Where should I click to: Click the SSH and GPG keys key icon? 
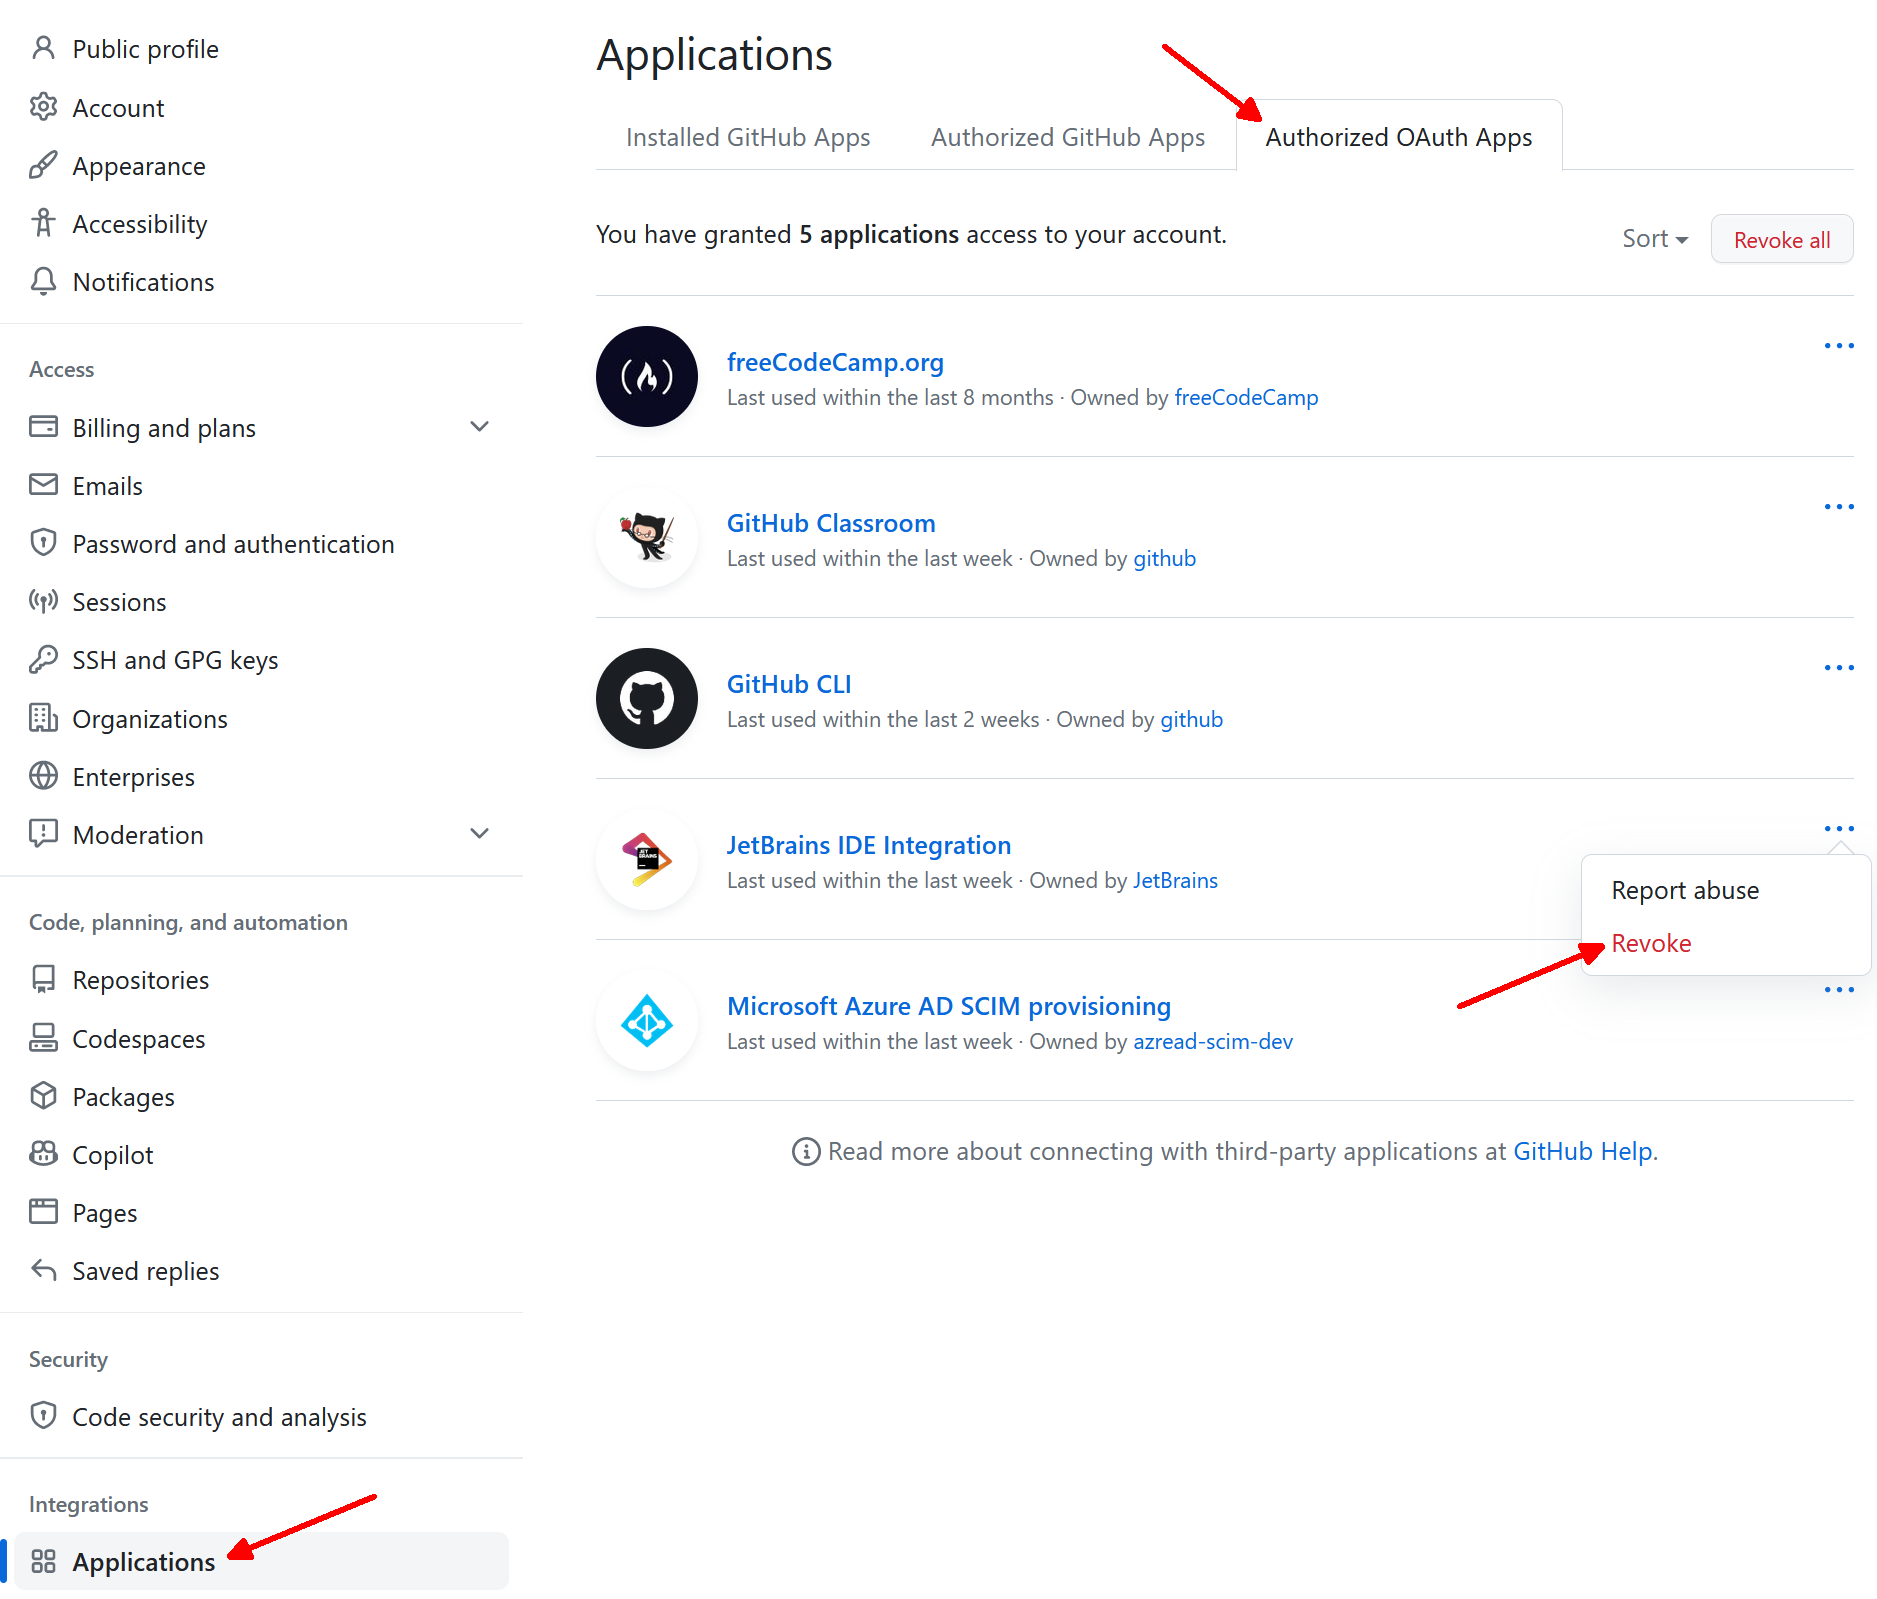[x=43, y=659]
